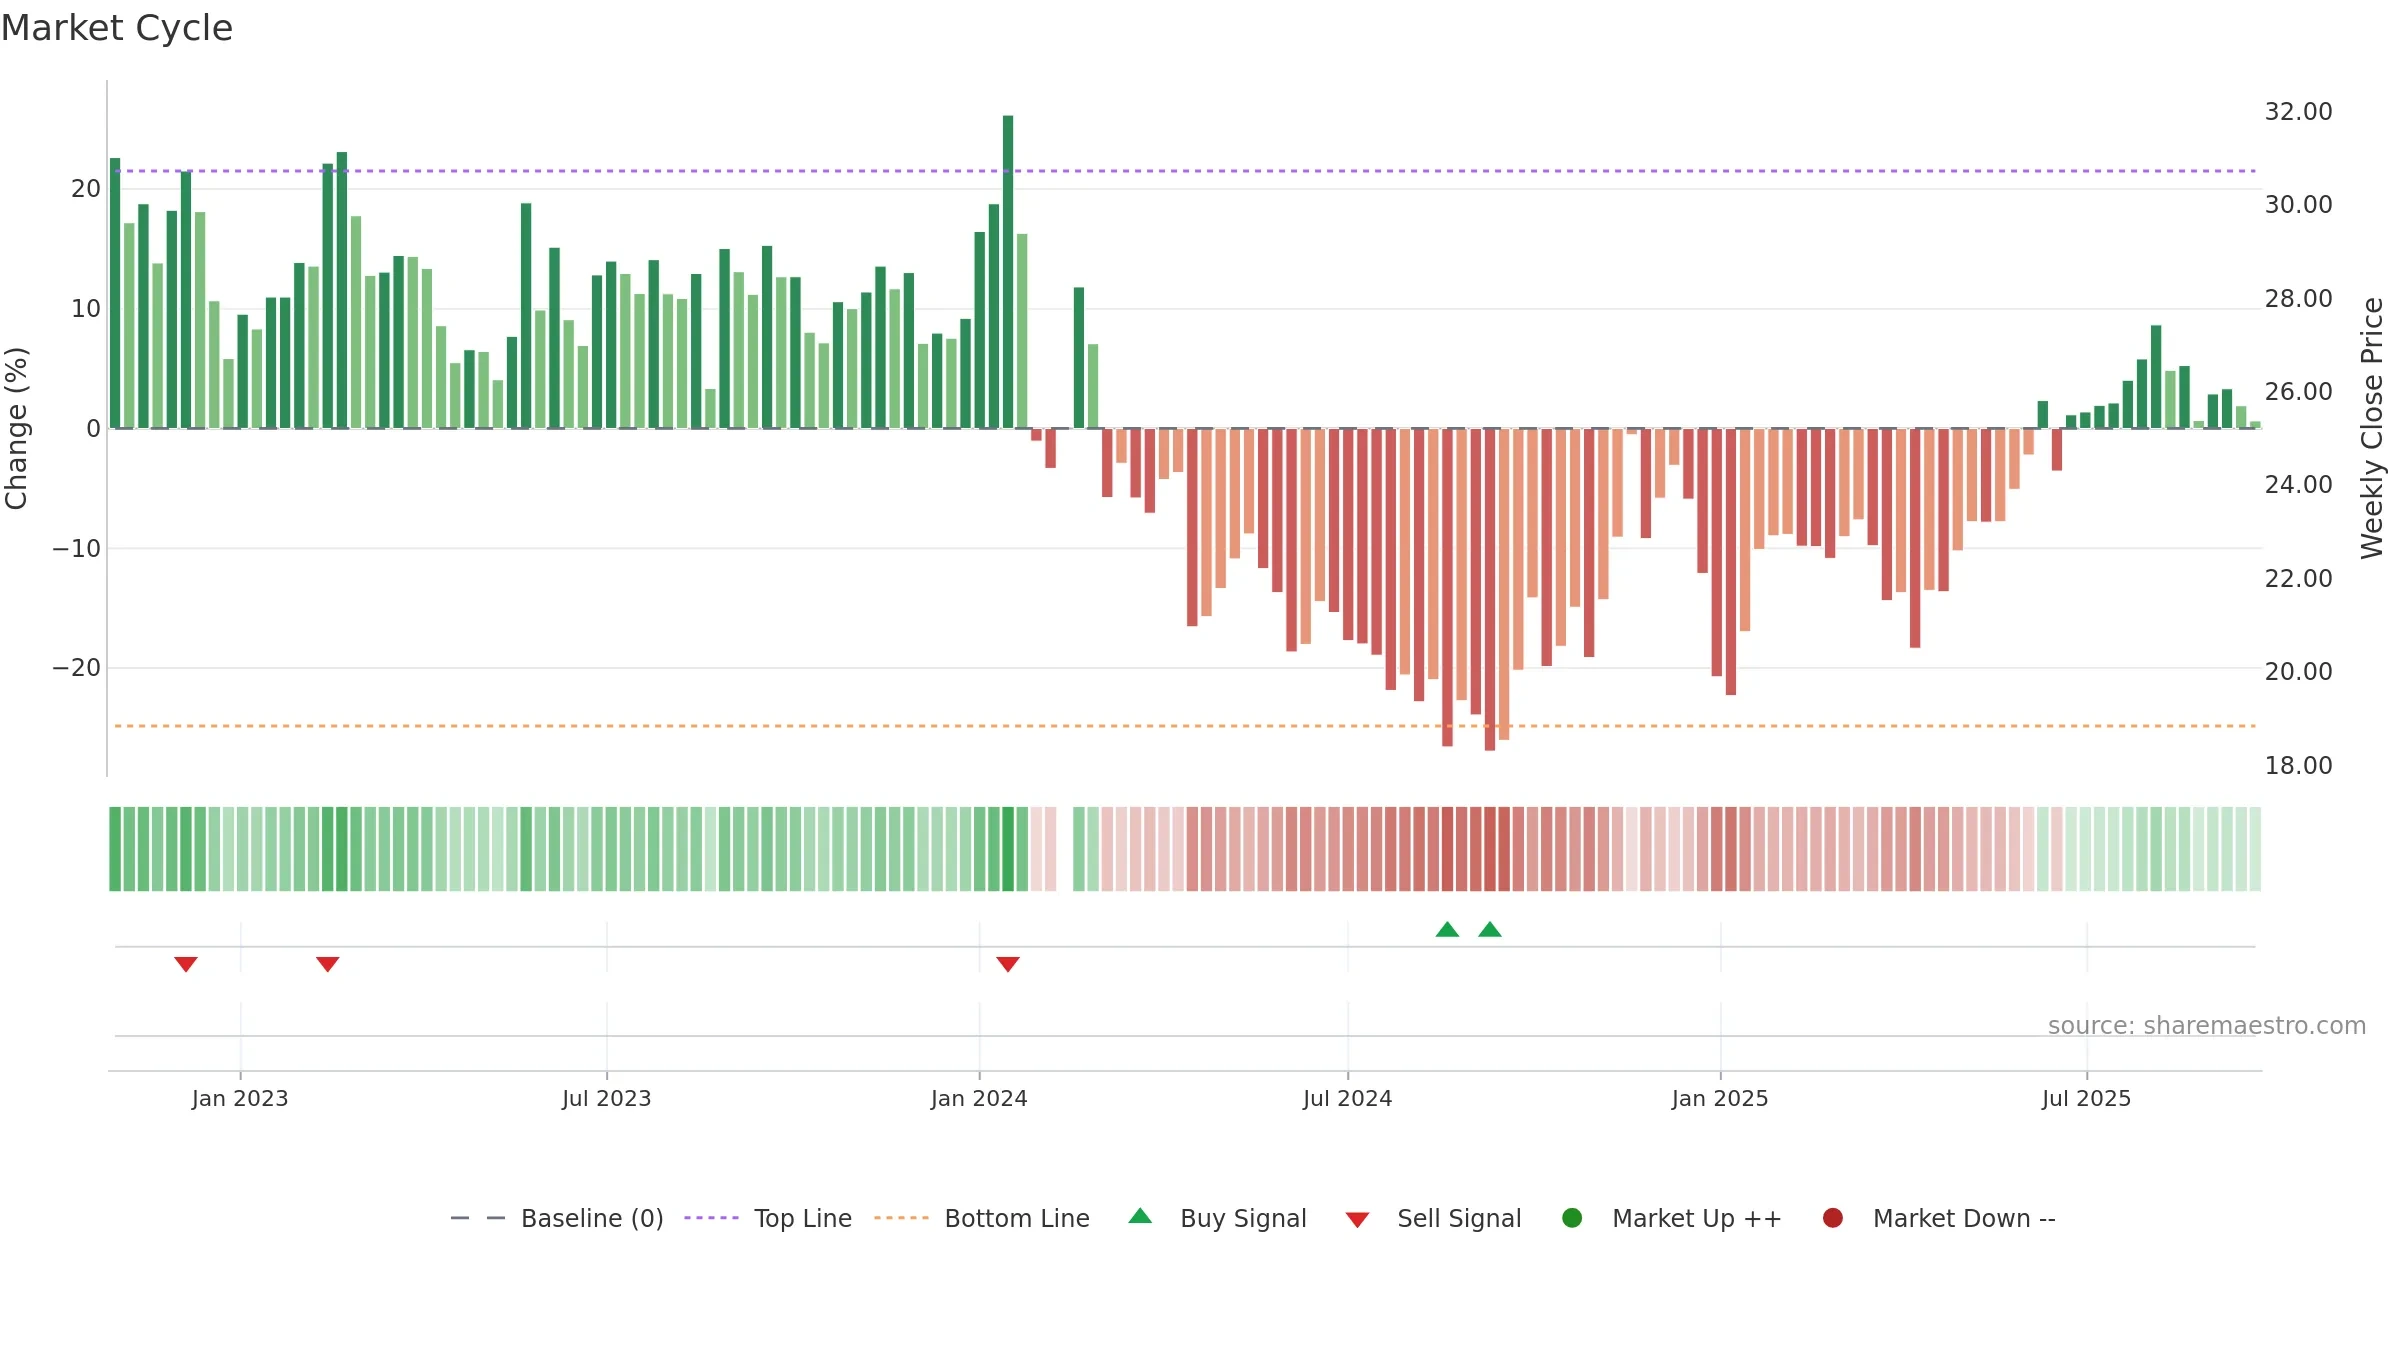
Task: Toggle the Market Down -- legend label
Action: point(1964,1218)
